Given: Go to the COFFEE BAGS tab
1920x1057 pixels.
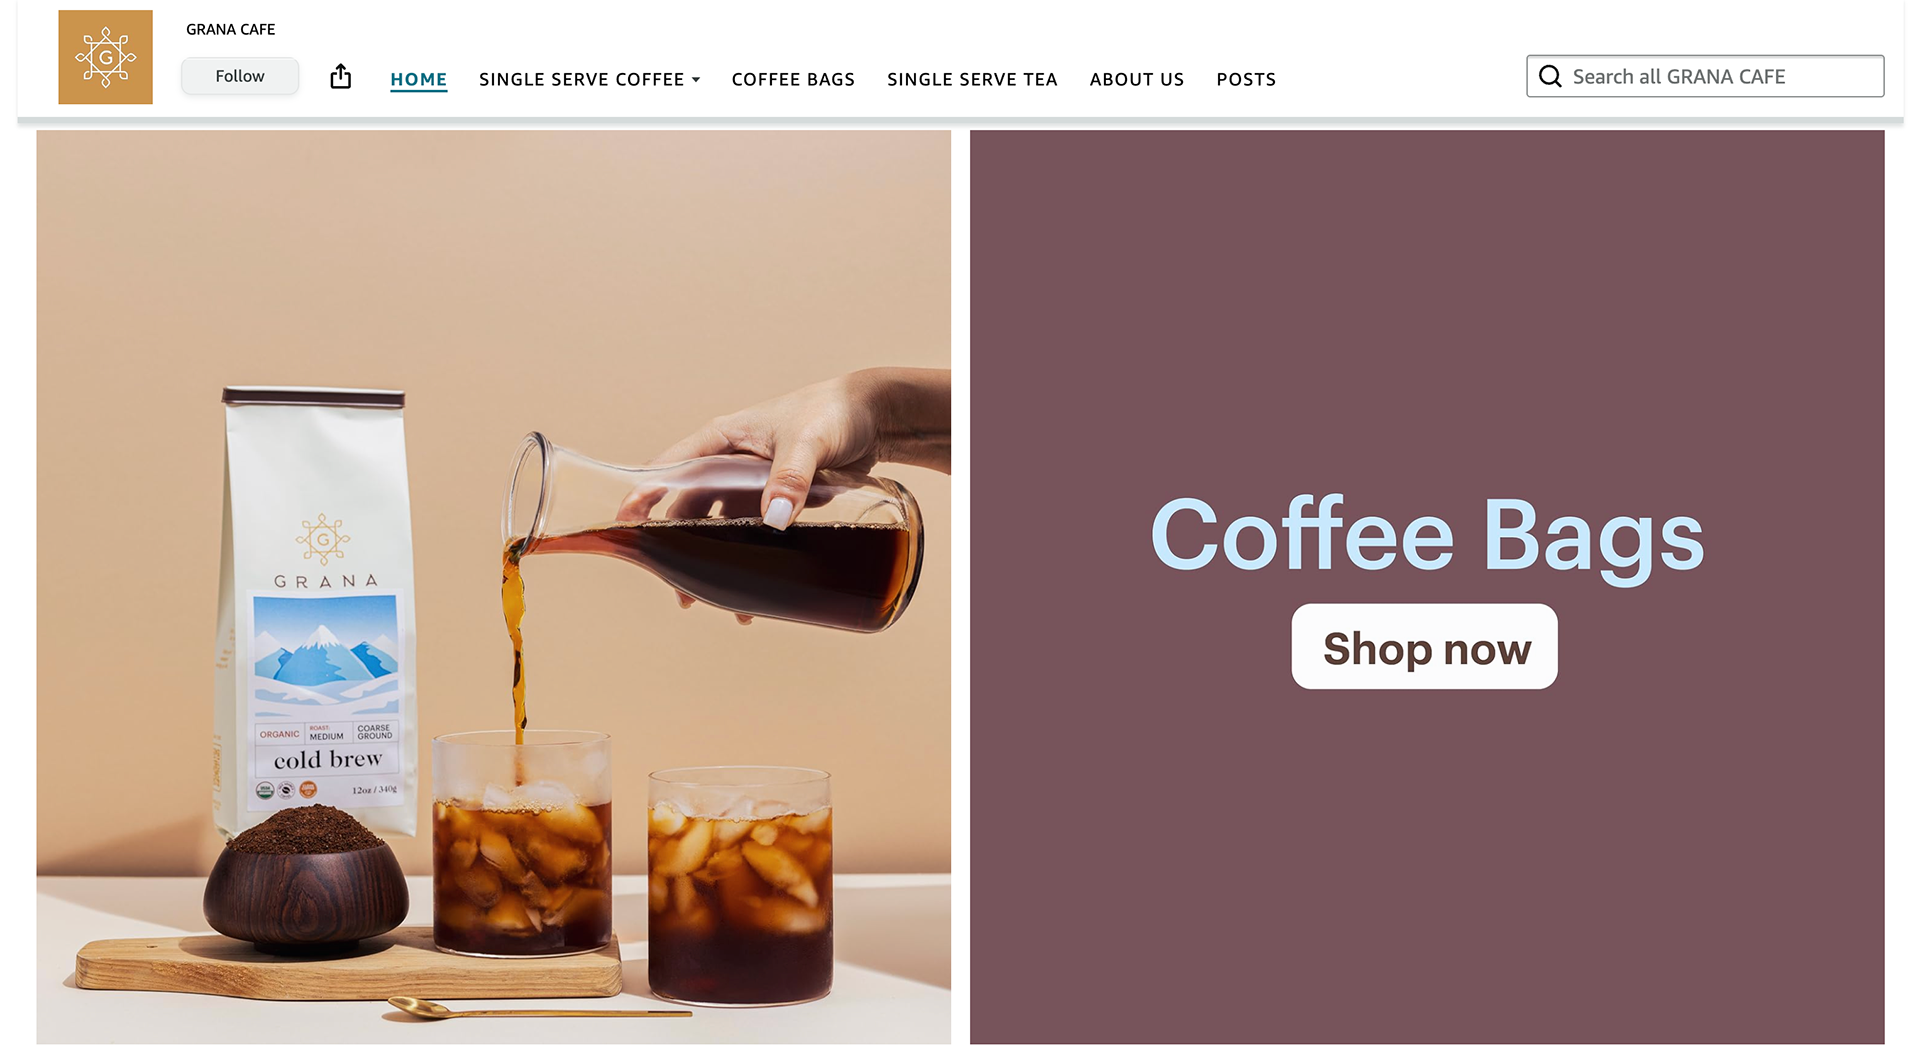Looking at the screenshot, I should [793, 79].
